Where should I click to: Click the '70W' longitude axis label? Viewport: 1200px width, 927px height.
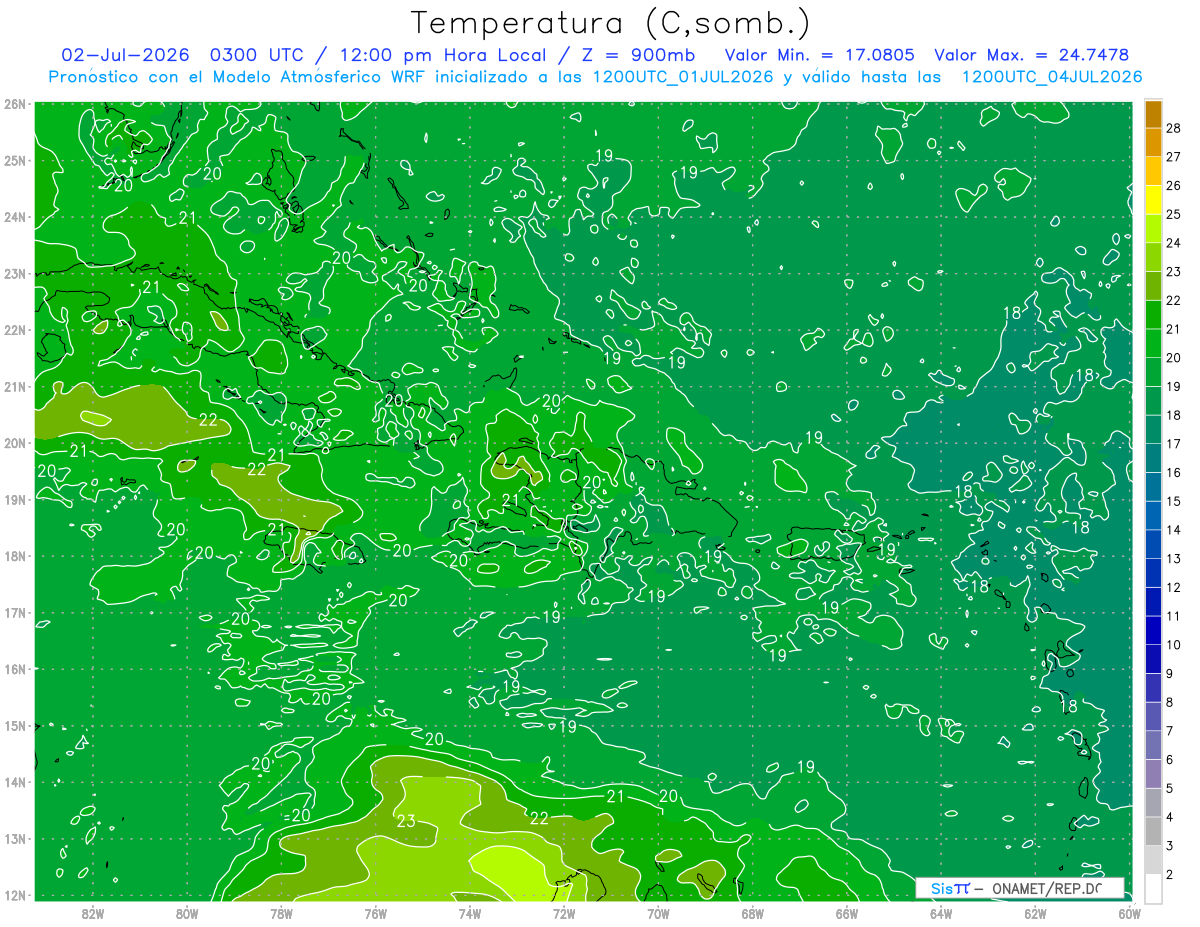pyautogui.click(x=658, y=913)
